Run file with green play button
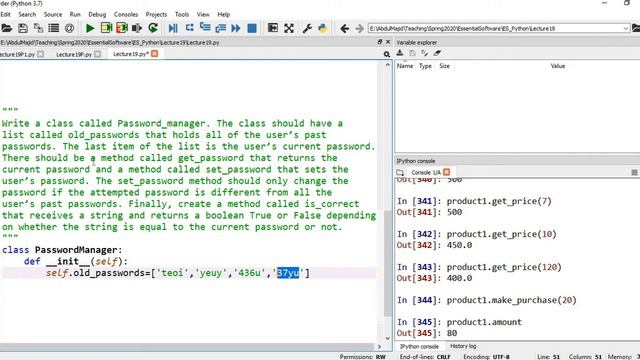Screen dimensions: 640x360 [90, 28]
